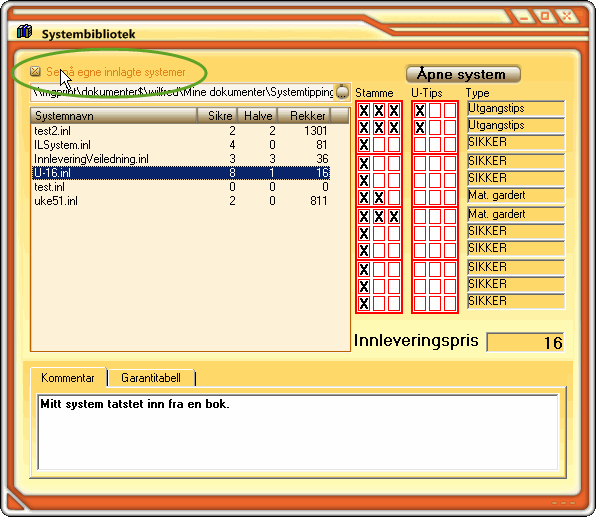Select the Kommentar tab
The image size is (596, 517).
[x=68, y=377]
